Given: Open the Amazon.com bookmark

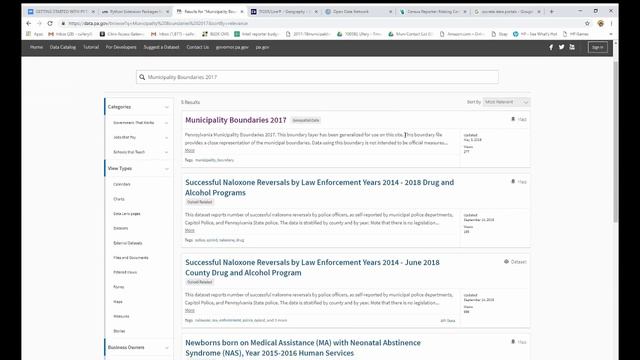Looking at the screenshot, I should pos(462,34).
